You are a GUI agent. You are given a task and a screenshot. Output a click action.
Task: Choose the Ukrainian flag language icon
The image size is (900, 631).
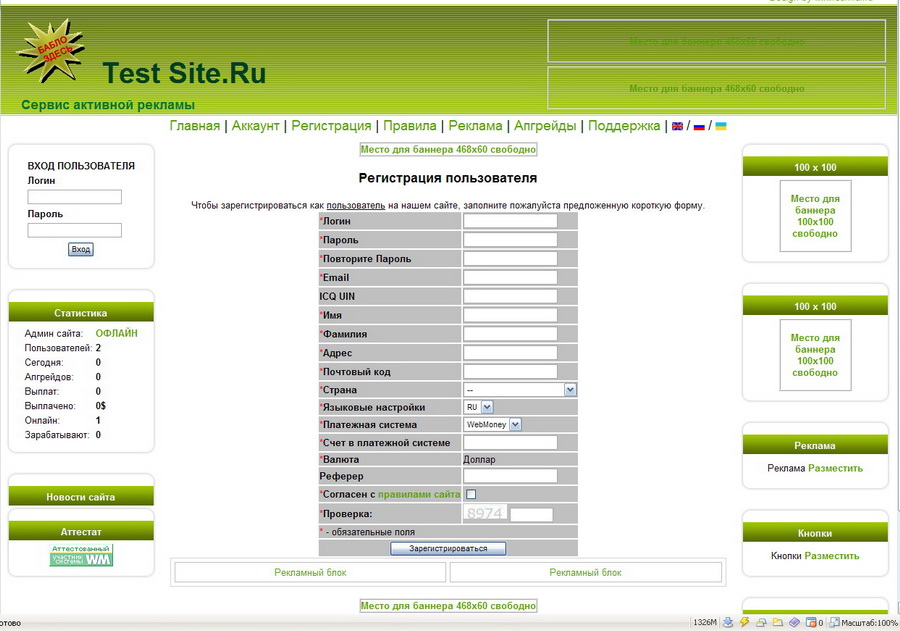[720, 126]
